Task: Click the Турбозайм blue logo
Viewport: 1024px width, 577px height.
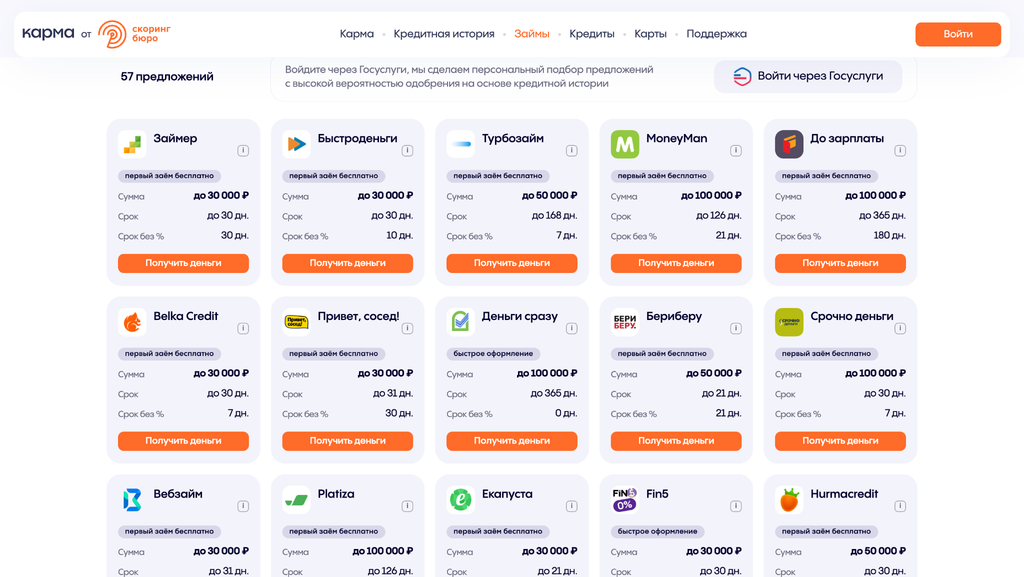Action: [x=460, y=144]
